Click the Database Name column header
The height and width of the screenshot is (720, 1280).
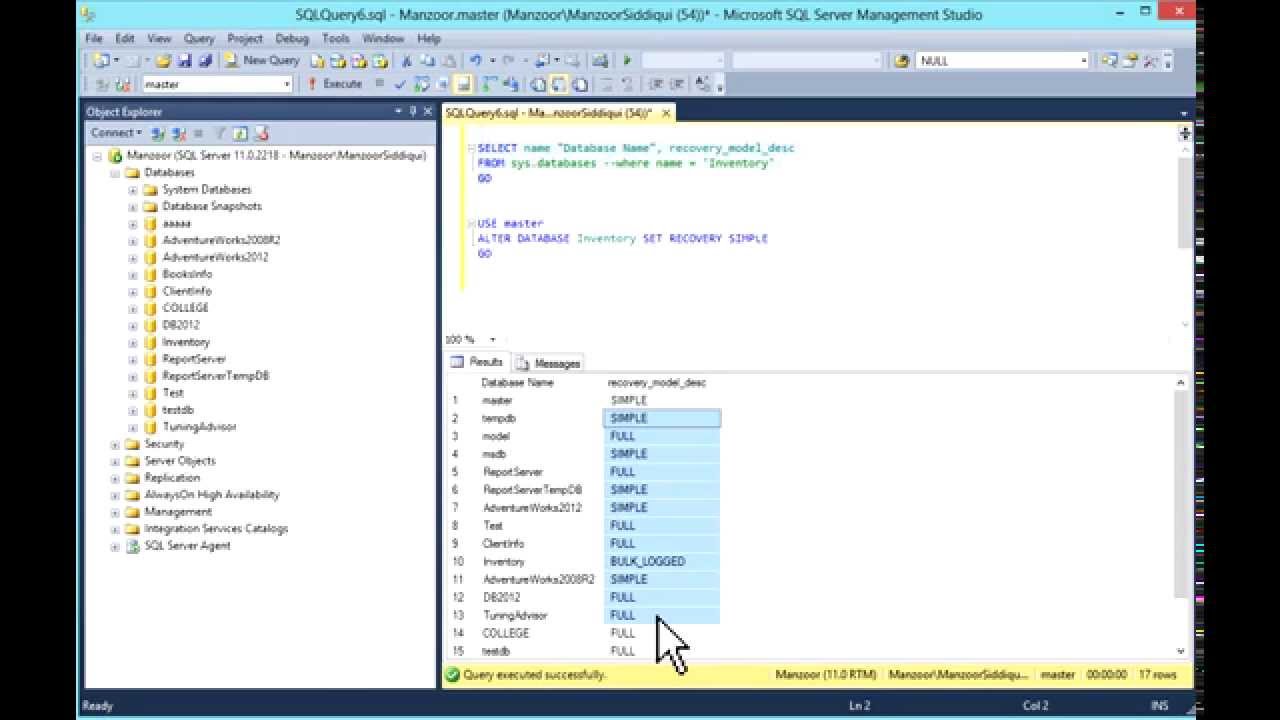(517, 383)
